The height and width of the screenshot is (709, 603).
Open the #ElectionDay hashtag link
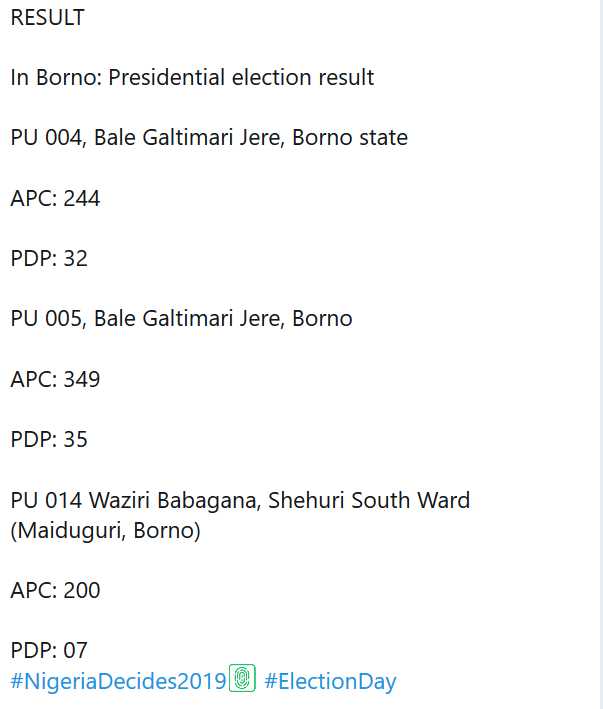click(330, 682)
